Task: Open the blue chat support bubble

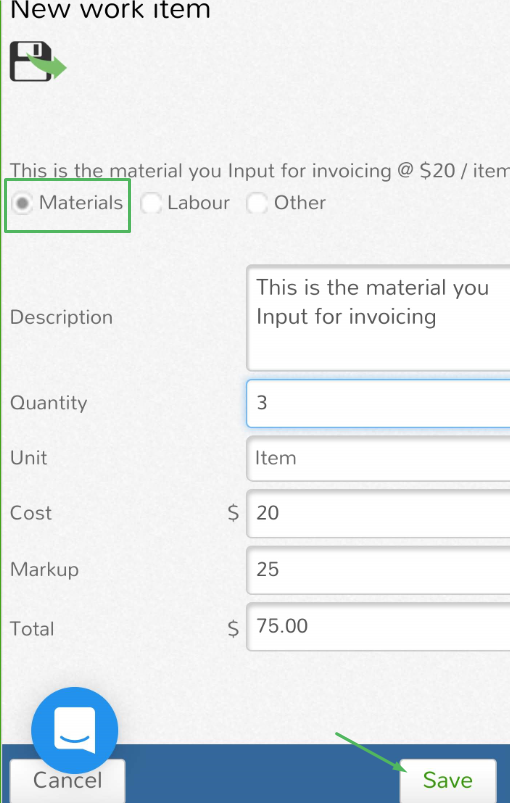Action: (75, 730)
